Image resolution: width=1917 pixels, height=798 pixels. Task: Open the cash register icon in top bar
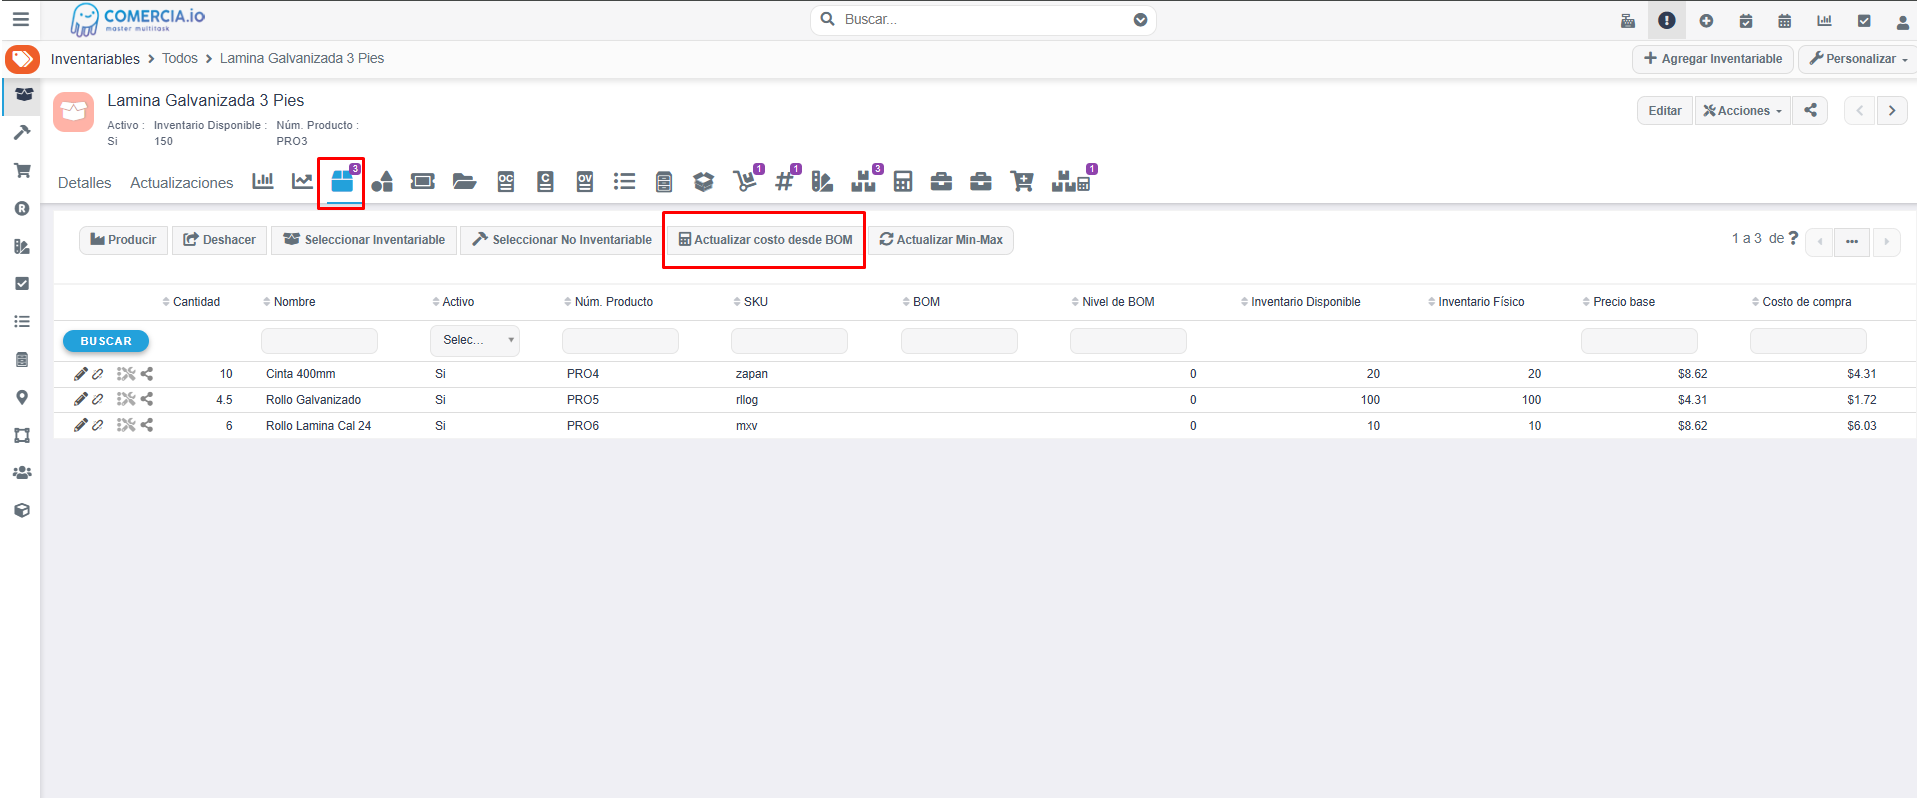tap(1628, 20)
